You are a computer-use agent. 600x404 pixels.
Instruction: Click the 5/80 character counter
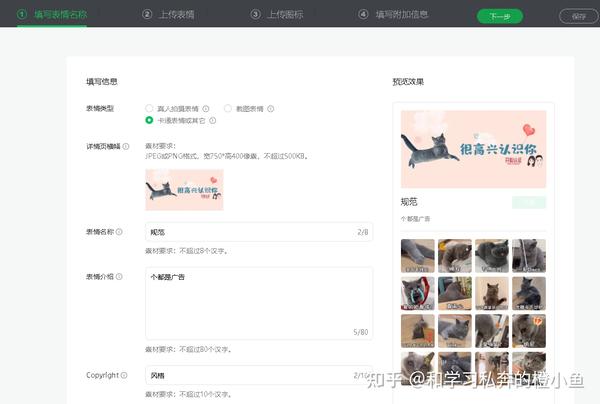360,332
